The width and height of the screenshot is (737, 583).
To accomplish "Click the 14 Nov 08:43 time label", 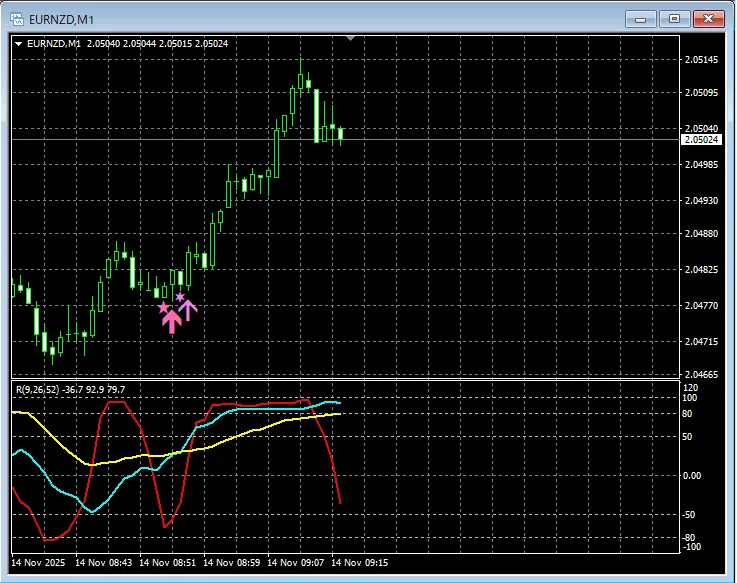I will pyautogui.click(x=103, y=562).
